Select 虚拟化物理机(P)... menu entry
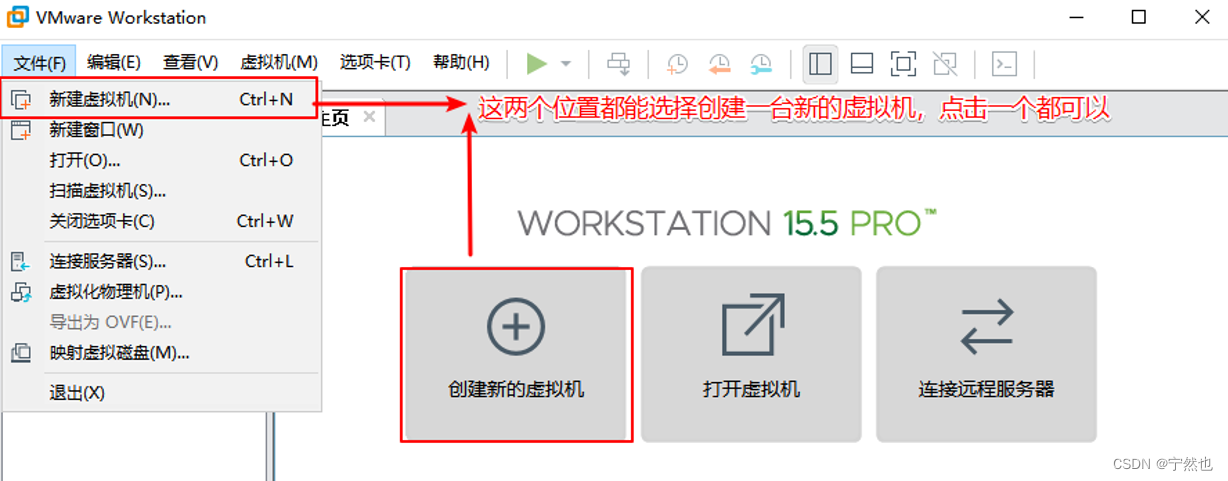The width and height of the screenshot is (1228, 481). [x=160, y=292]
